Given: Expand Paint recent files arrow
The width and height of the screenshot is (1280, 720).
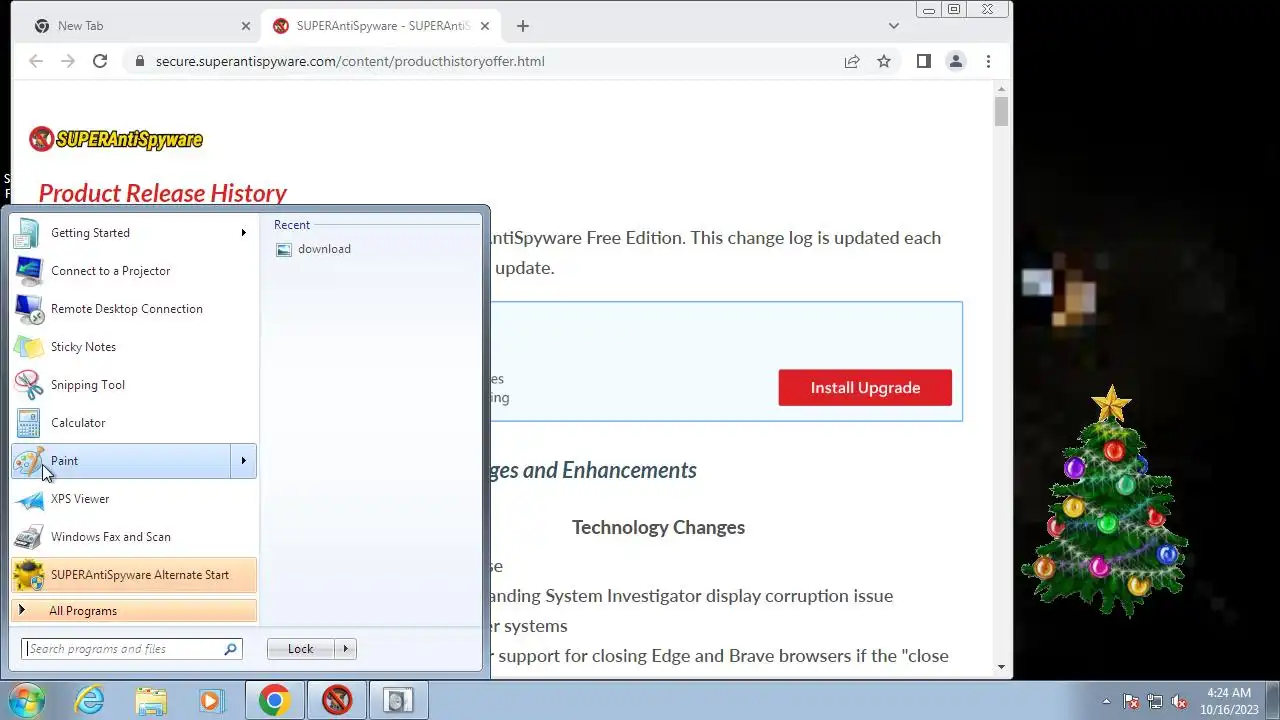Looking at the screenshot, I should [x=243, y=461].
